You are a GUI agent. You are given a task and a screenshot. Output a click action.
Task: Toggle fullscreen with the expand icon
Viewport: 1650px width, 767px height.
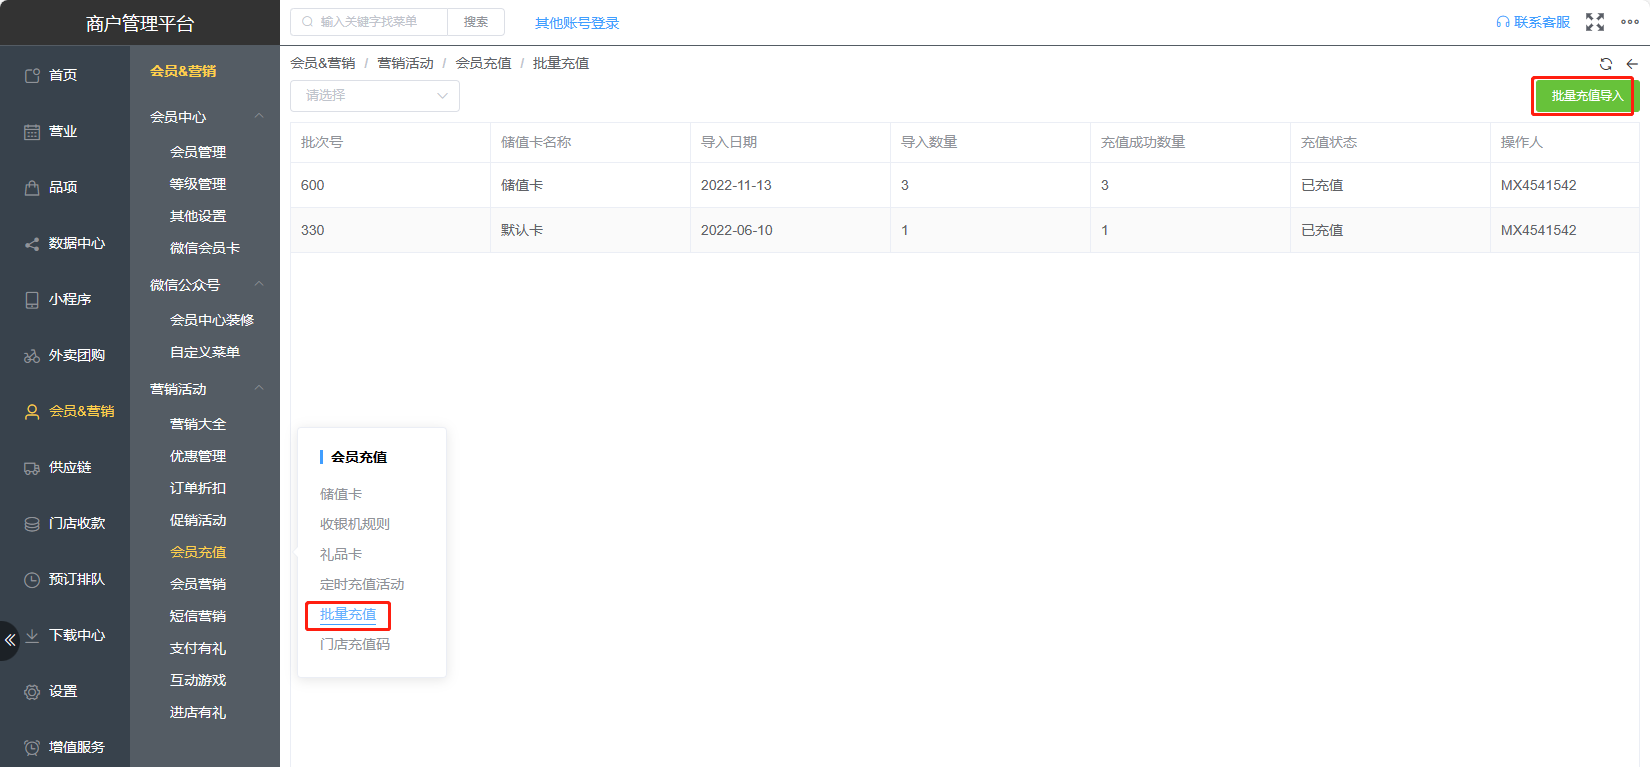coord(1595,22)
